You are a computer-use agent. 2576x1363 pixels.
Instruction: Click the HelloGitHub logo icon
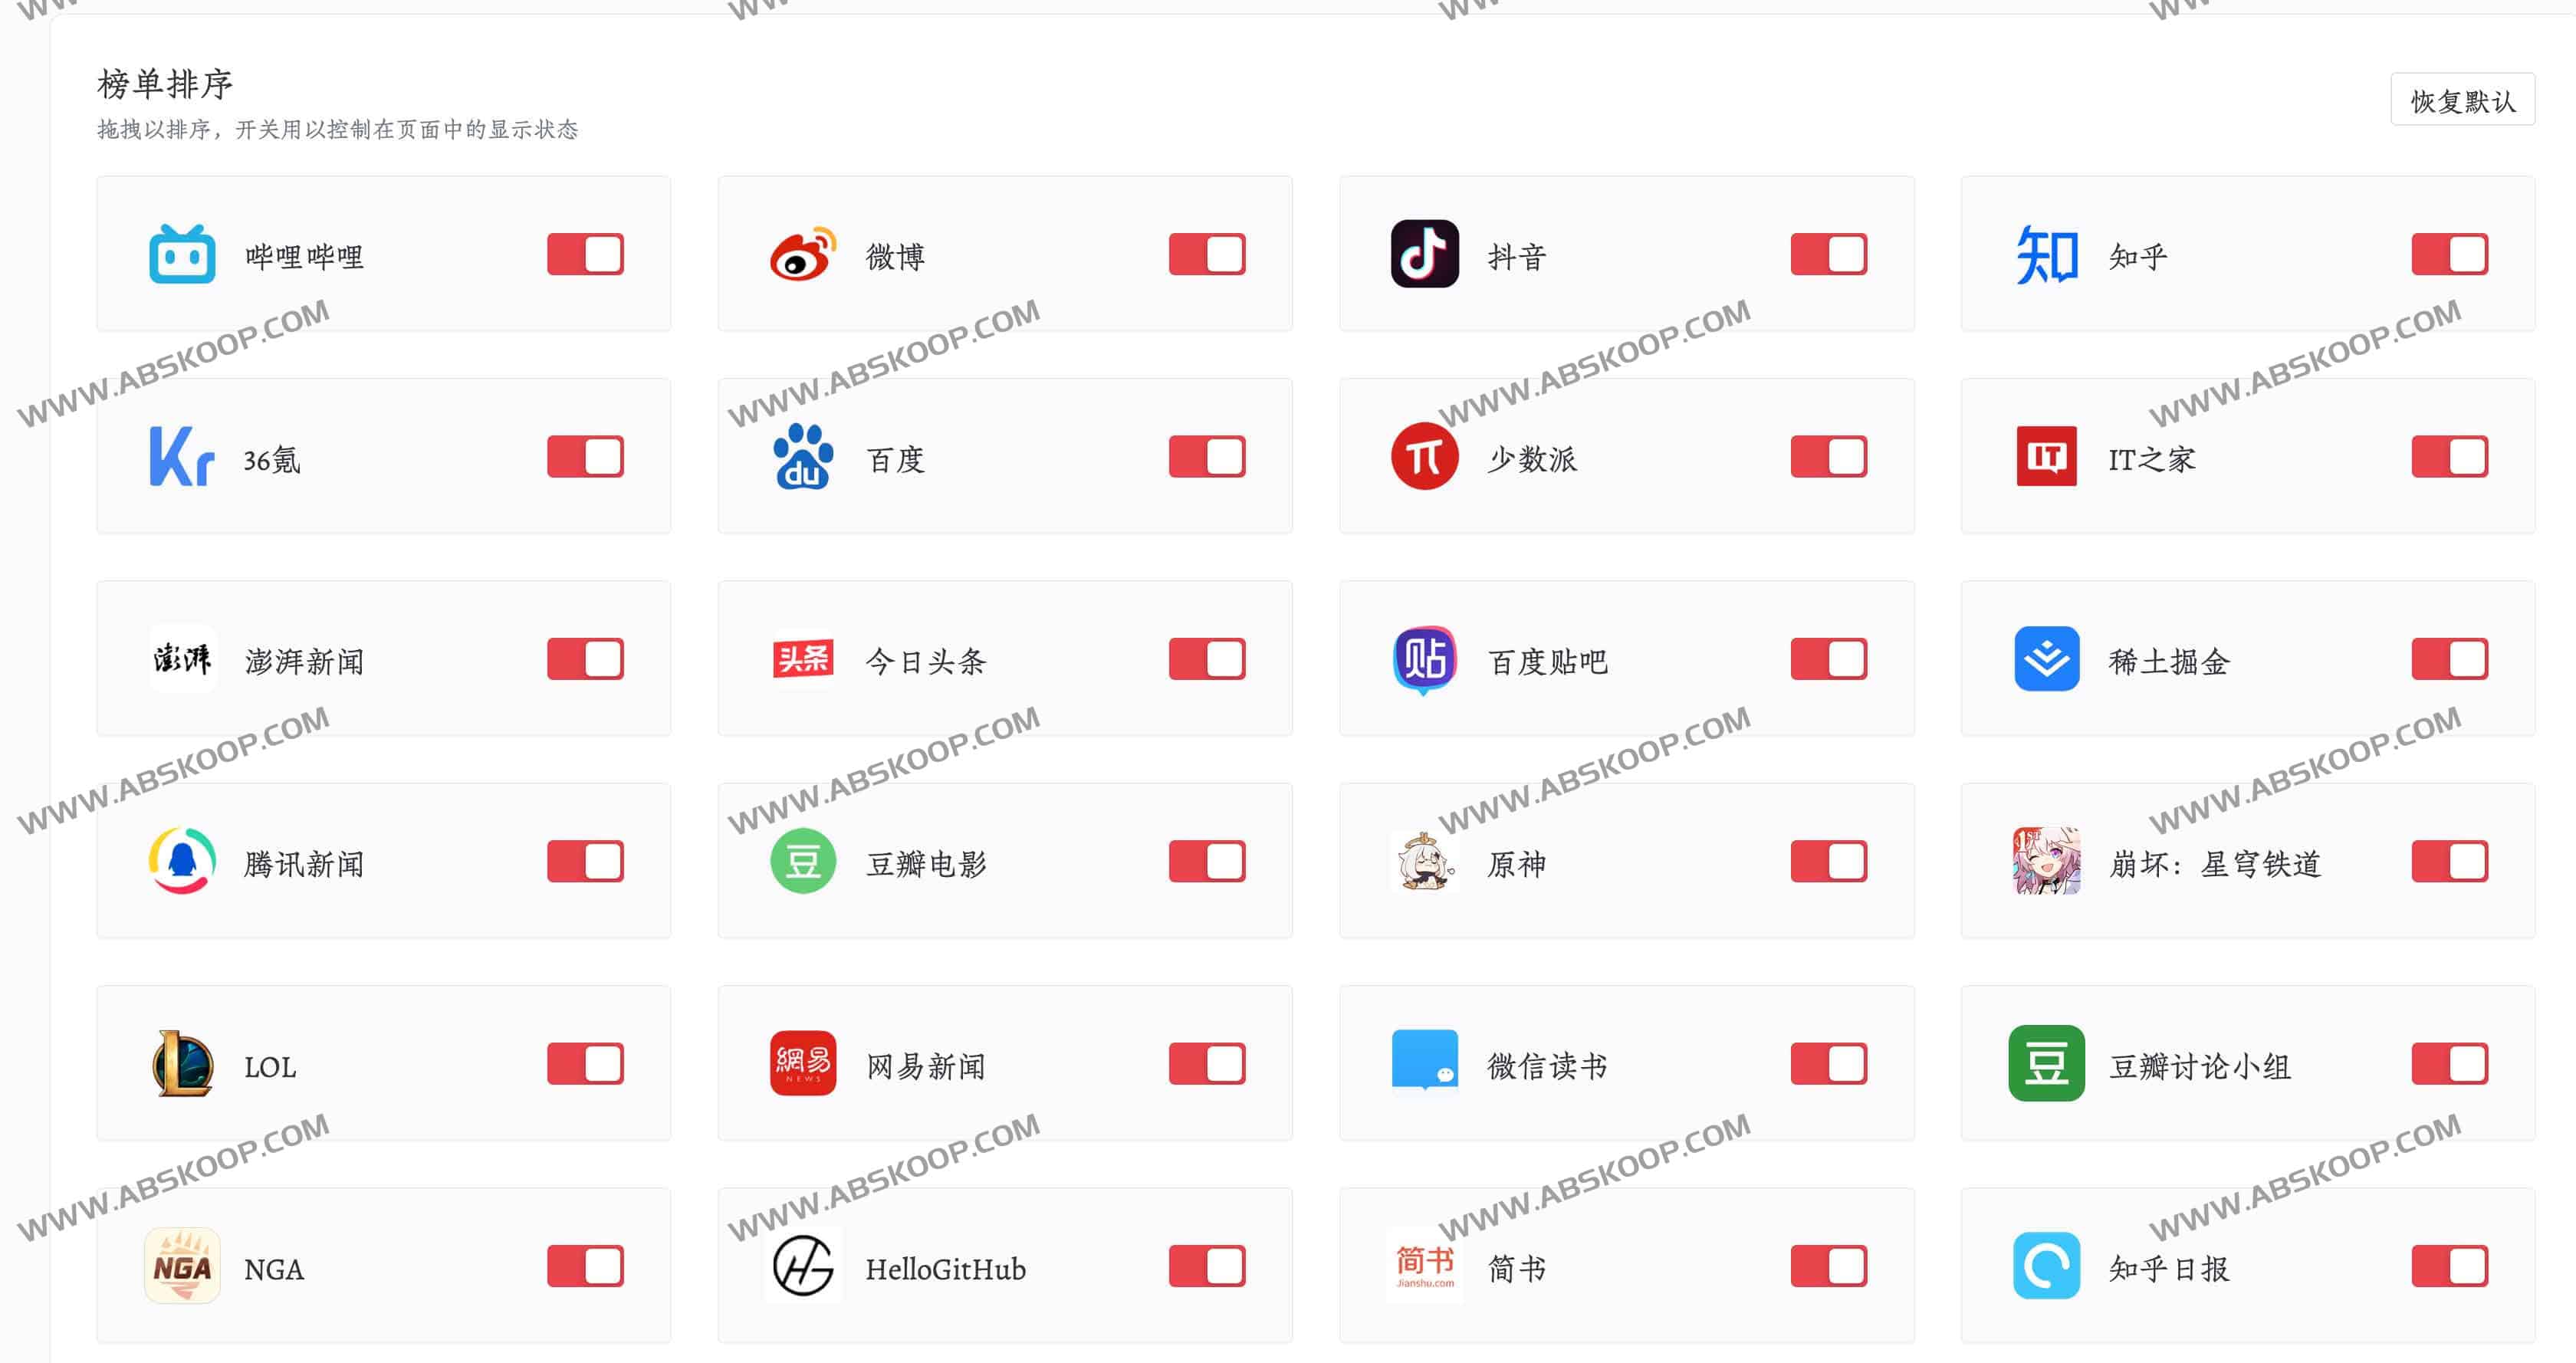click(803, 1266)
